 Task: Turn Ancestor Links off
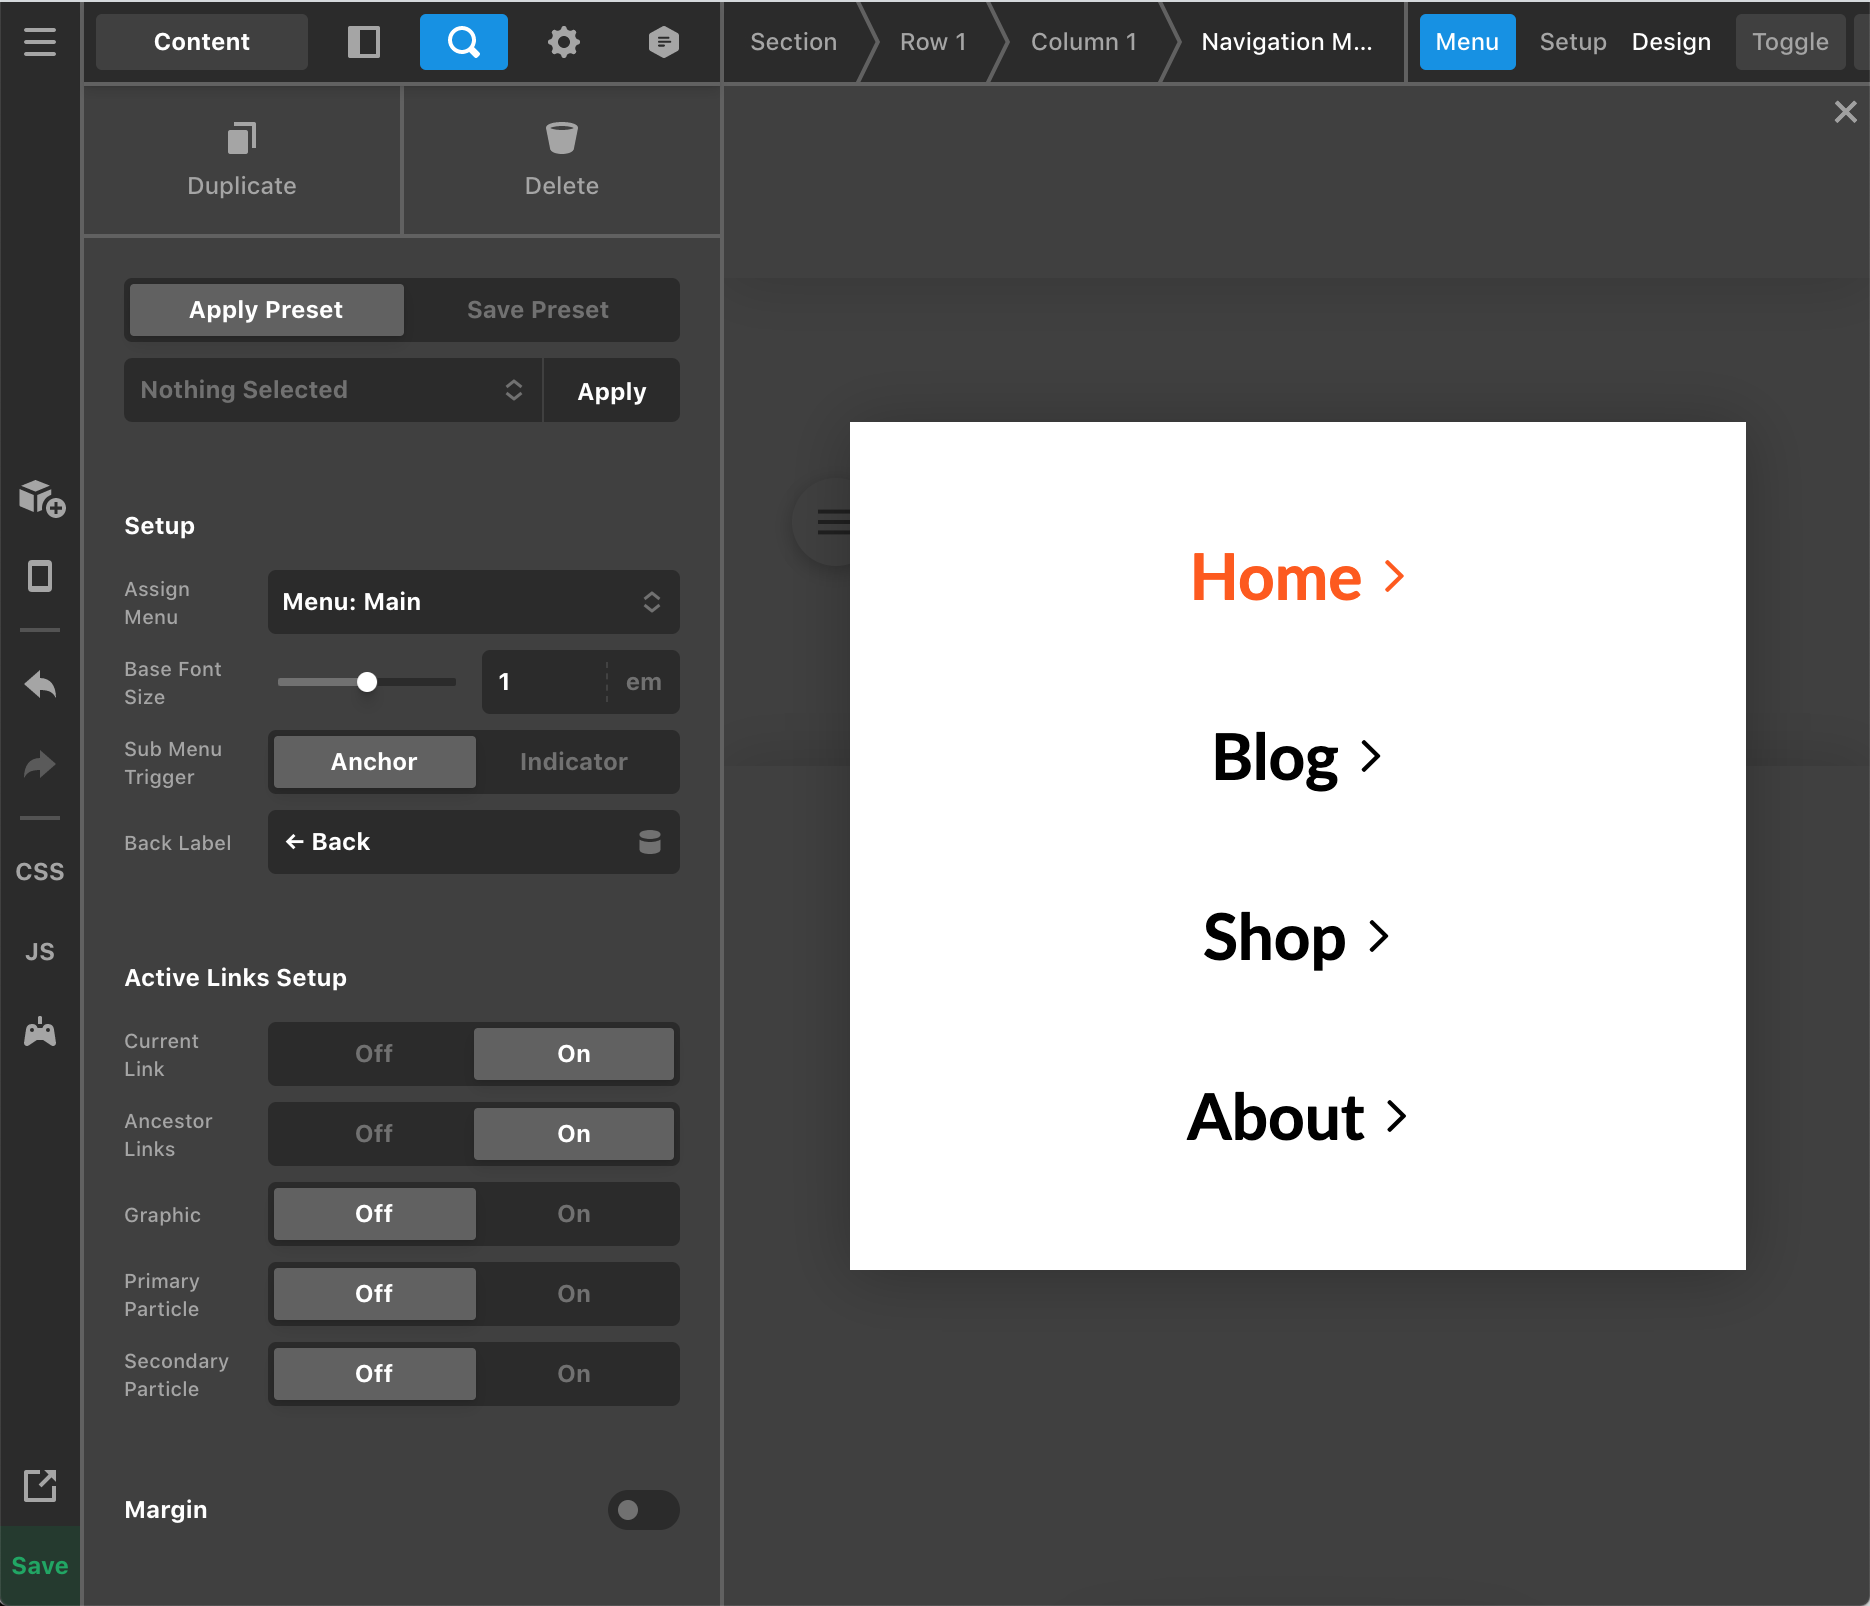coord(374,1134)
